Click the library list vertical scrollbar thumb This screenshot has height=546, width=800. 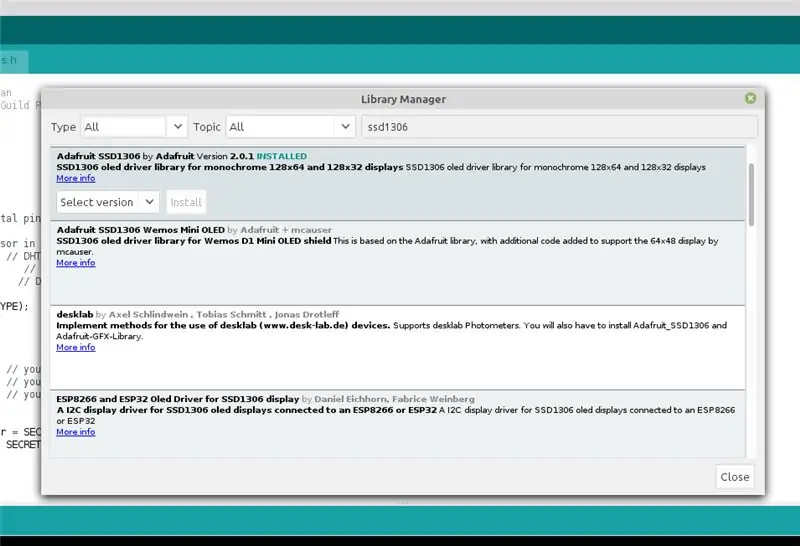(751, 194)
